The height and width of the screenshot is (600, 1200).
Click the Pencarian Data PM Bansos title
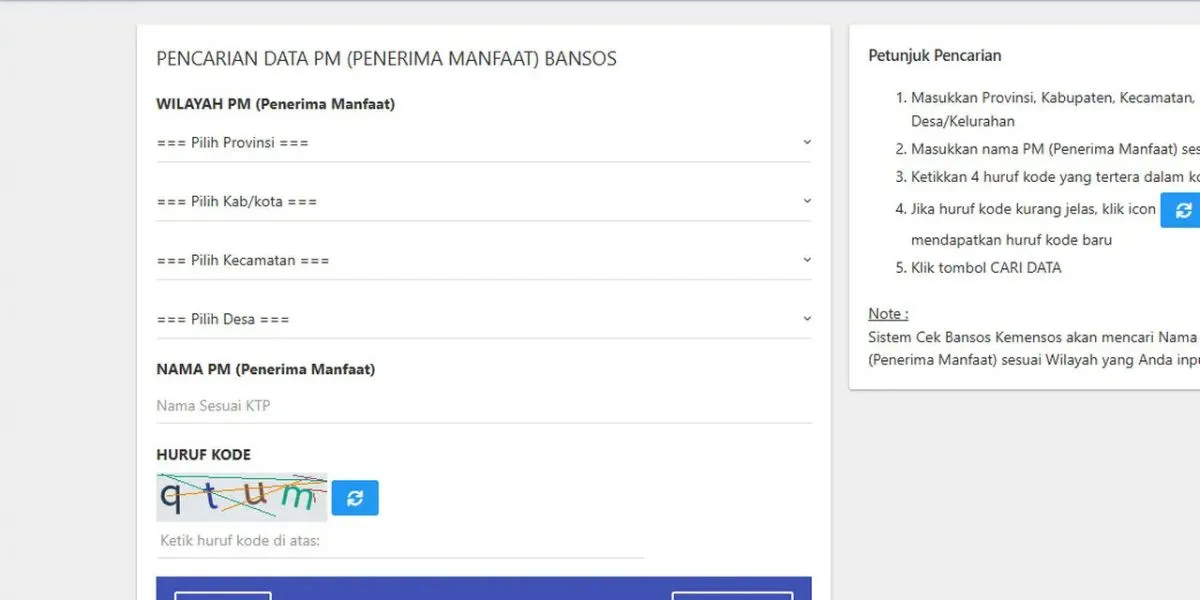click(386, 59)
